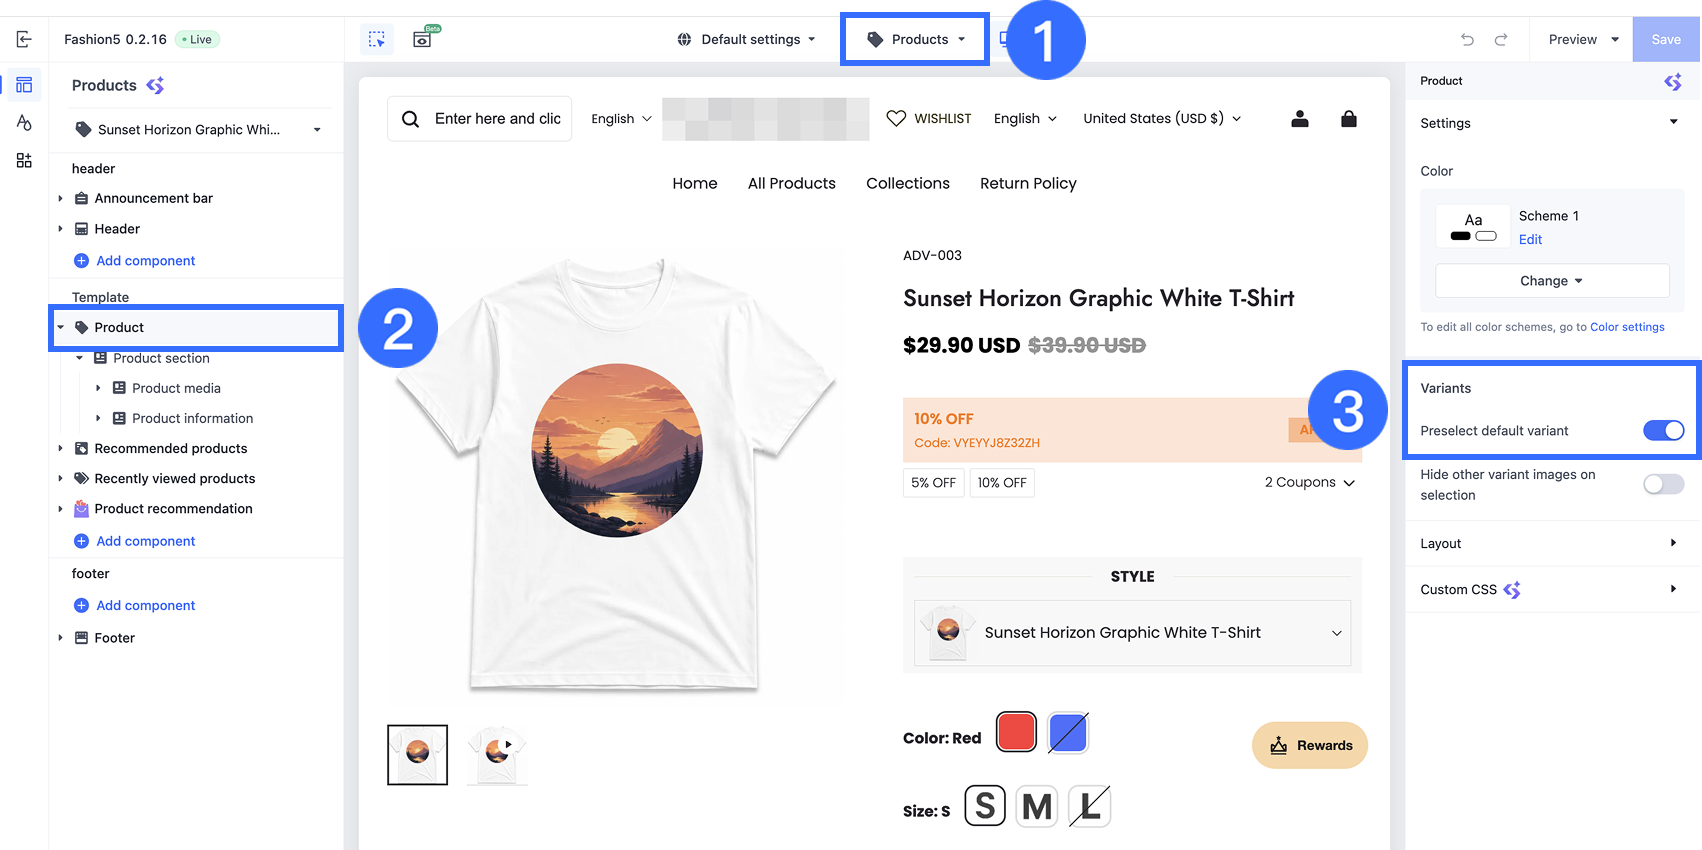
Task: Open Default settings dropdown
Action: tap(746, 40)
